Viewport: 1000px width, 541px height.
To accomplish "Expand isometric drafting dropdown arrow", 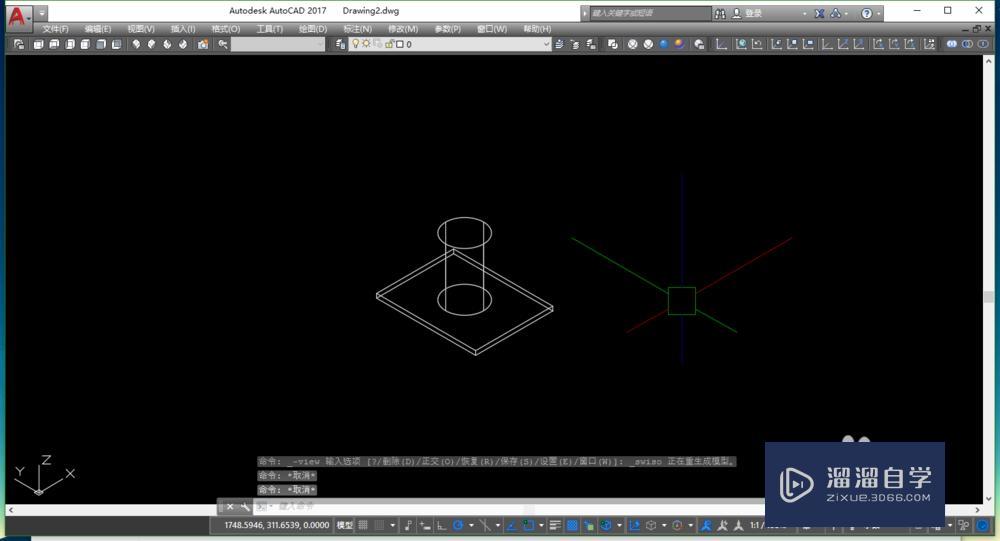I will coord(498,526).
